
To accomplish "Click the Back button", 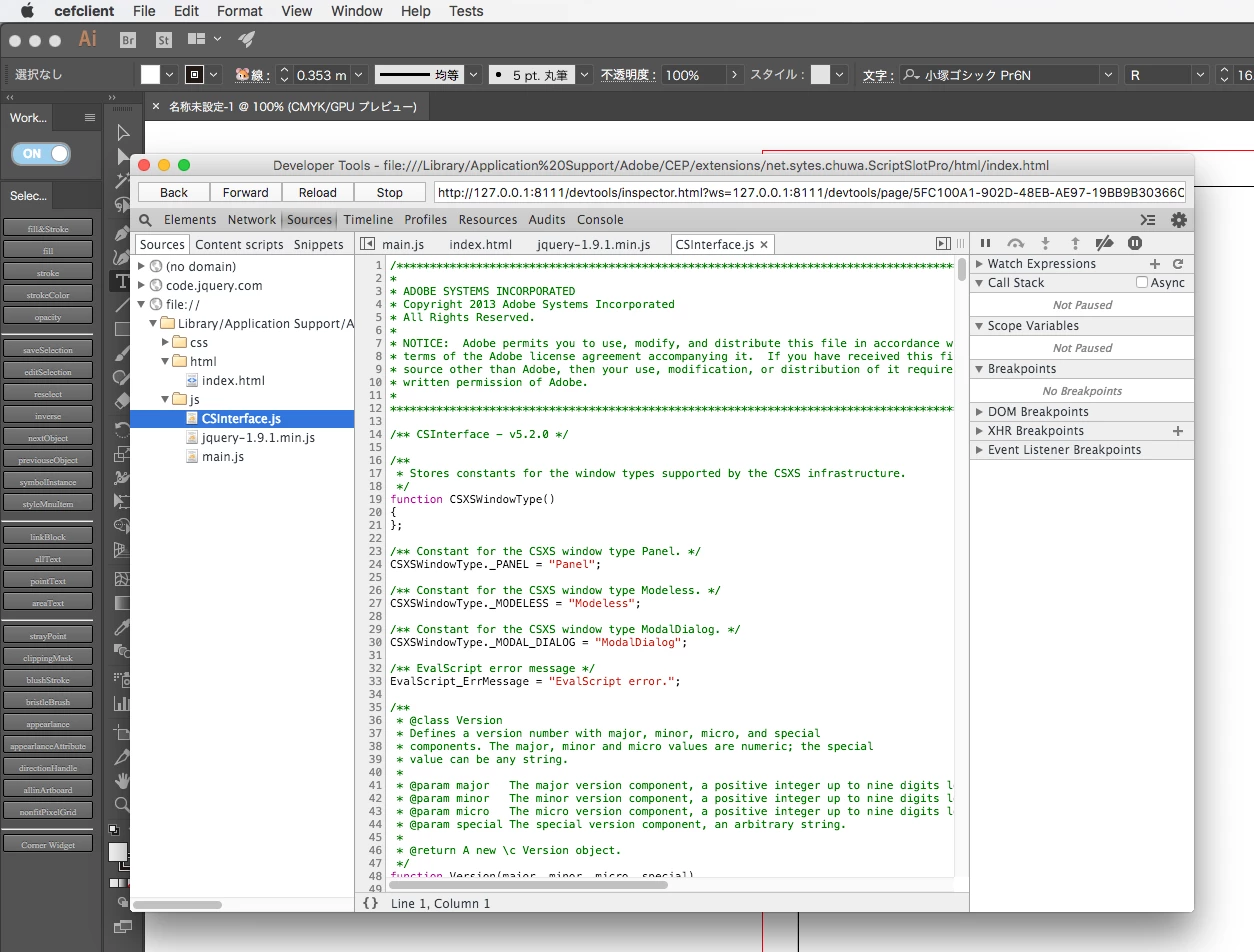I will coord(174,192).
